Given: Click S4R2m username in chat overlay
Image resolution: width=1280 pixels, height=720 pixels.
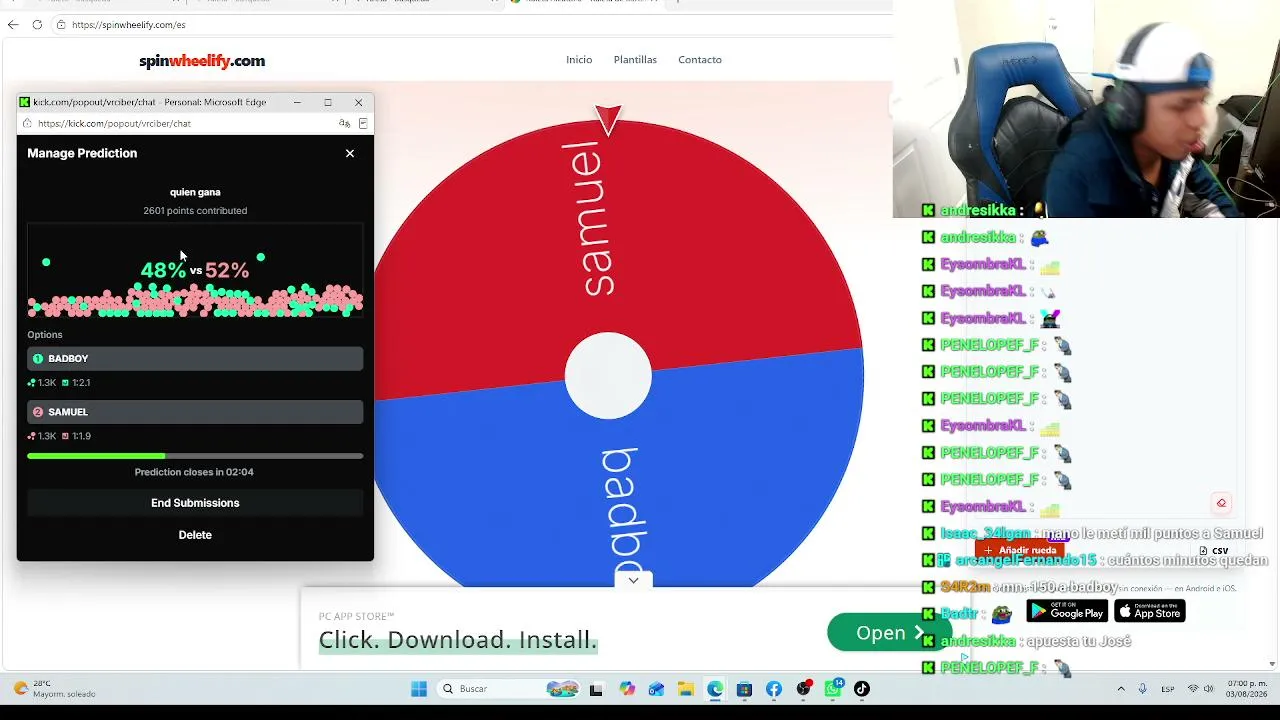Looking at the screenshot, I should (965, 588).
